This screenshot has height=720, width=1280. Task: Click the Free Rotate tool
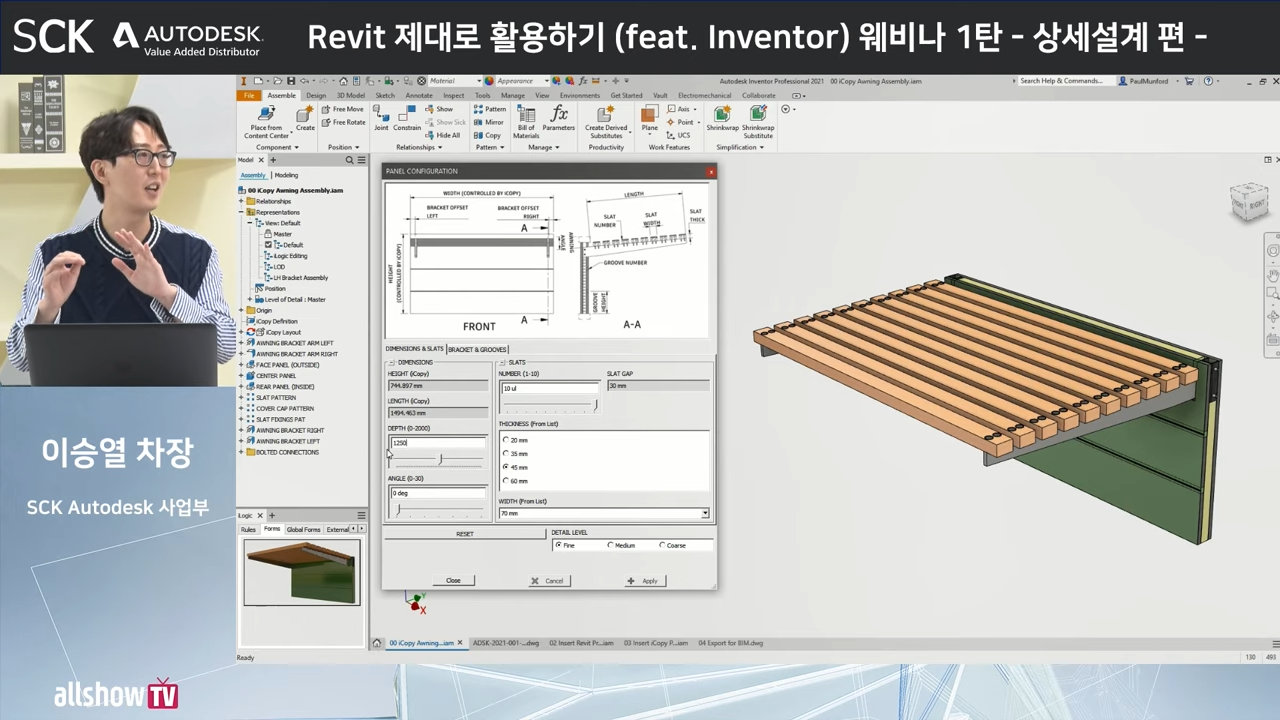pyautogui.click(x=343, y=122)
